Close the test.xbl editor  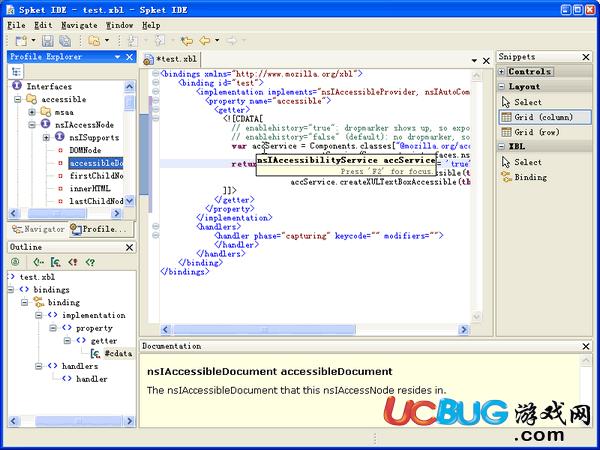486,60
